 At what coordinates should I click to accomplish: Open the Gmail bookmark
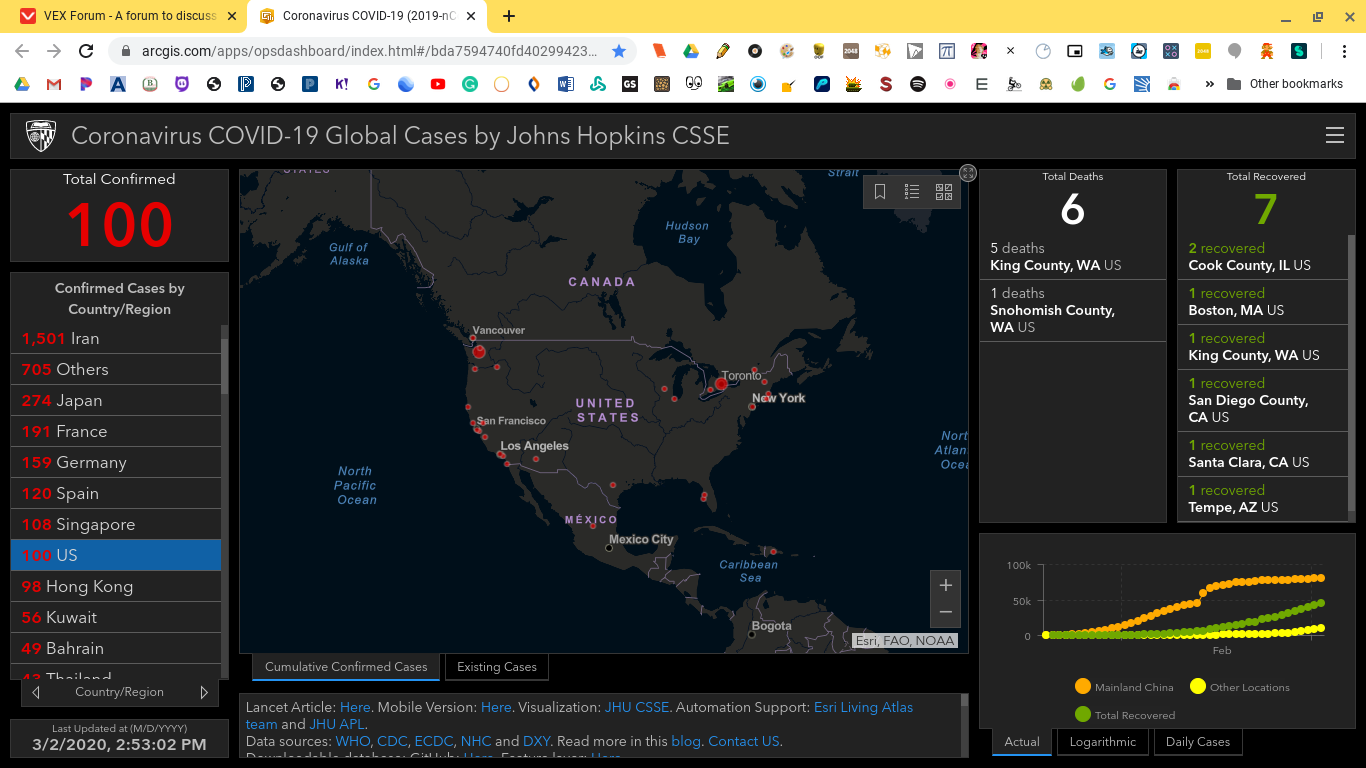pos(54,84)
